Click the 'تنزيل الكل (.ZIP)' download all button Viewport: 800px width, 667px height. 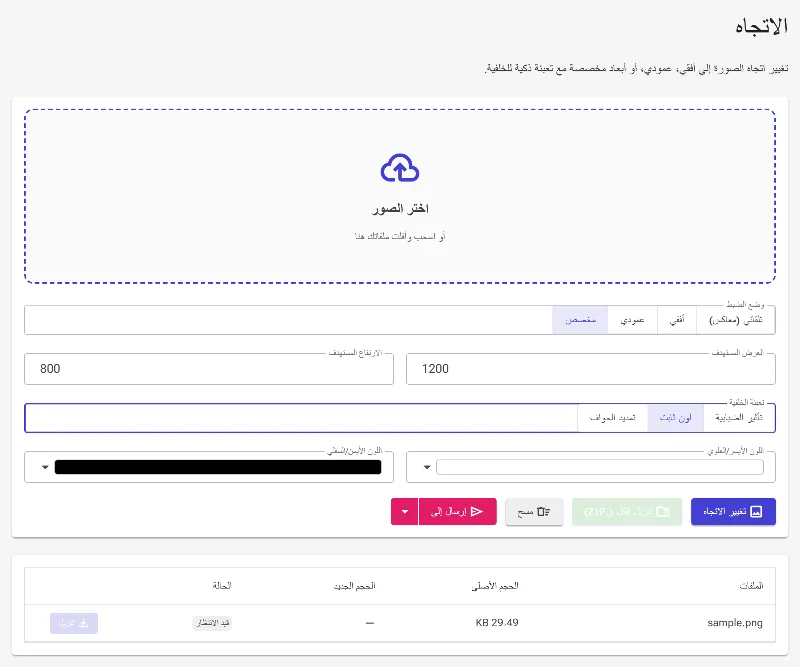(627, 511)
